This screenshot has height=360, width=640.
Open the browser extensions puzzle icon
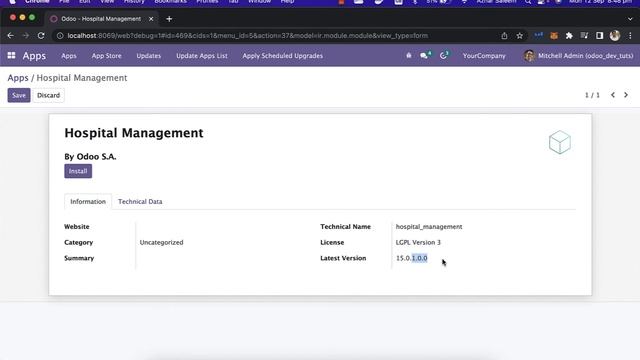pyautogui.click(x=569, y=36)
